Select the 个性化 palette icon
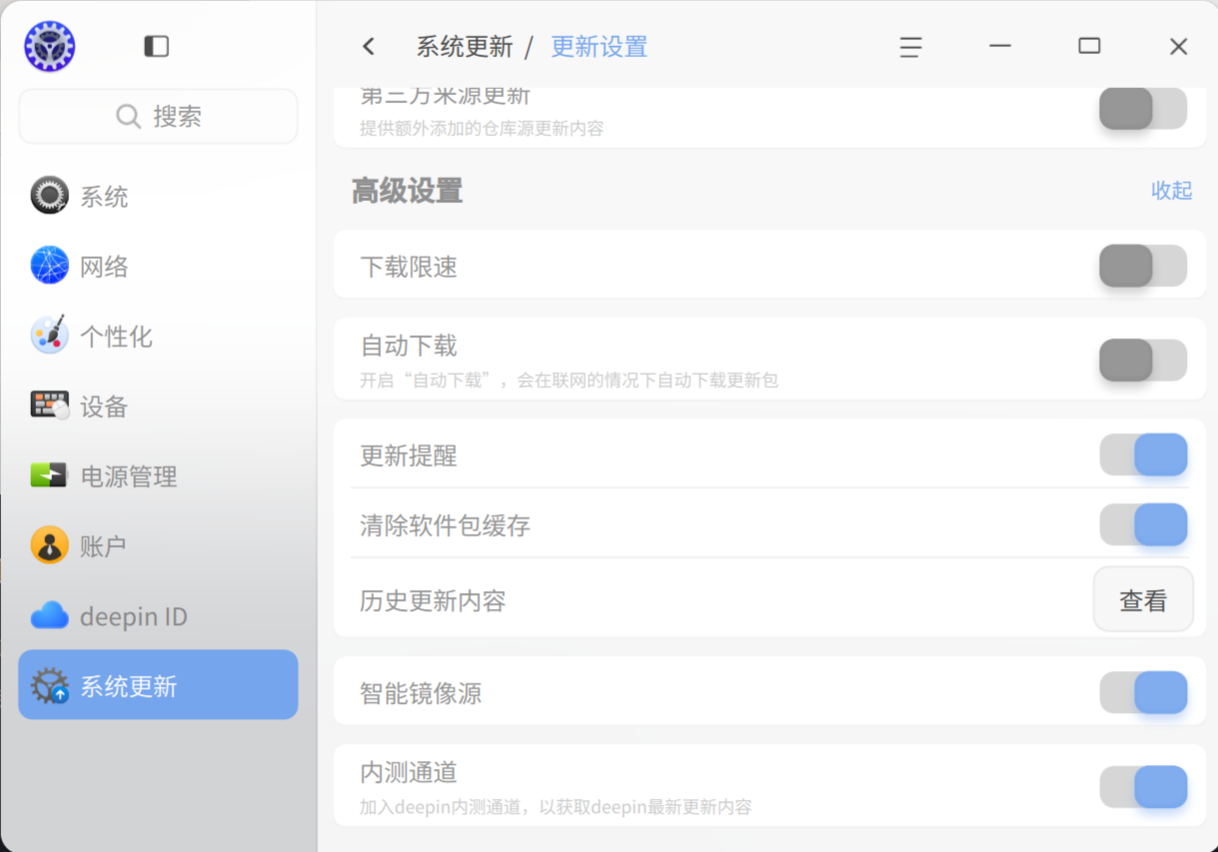Image resolution: width=1218 pixels, height=852 pixels. click(x=49, y=336)
